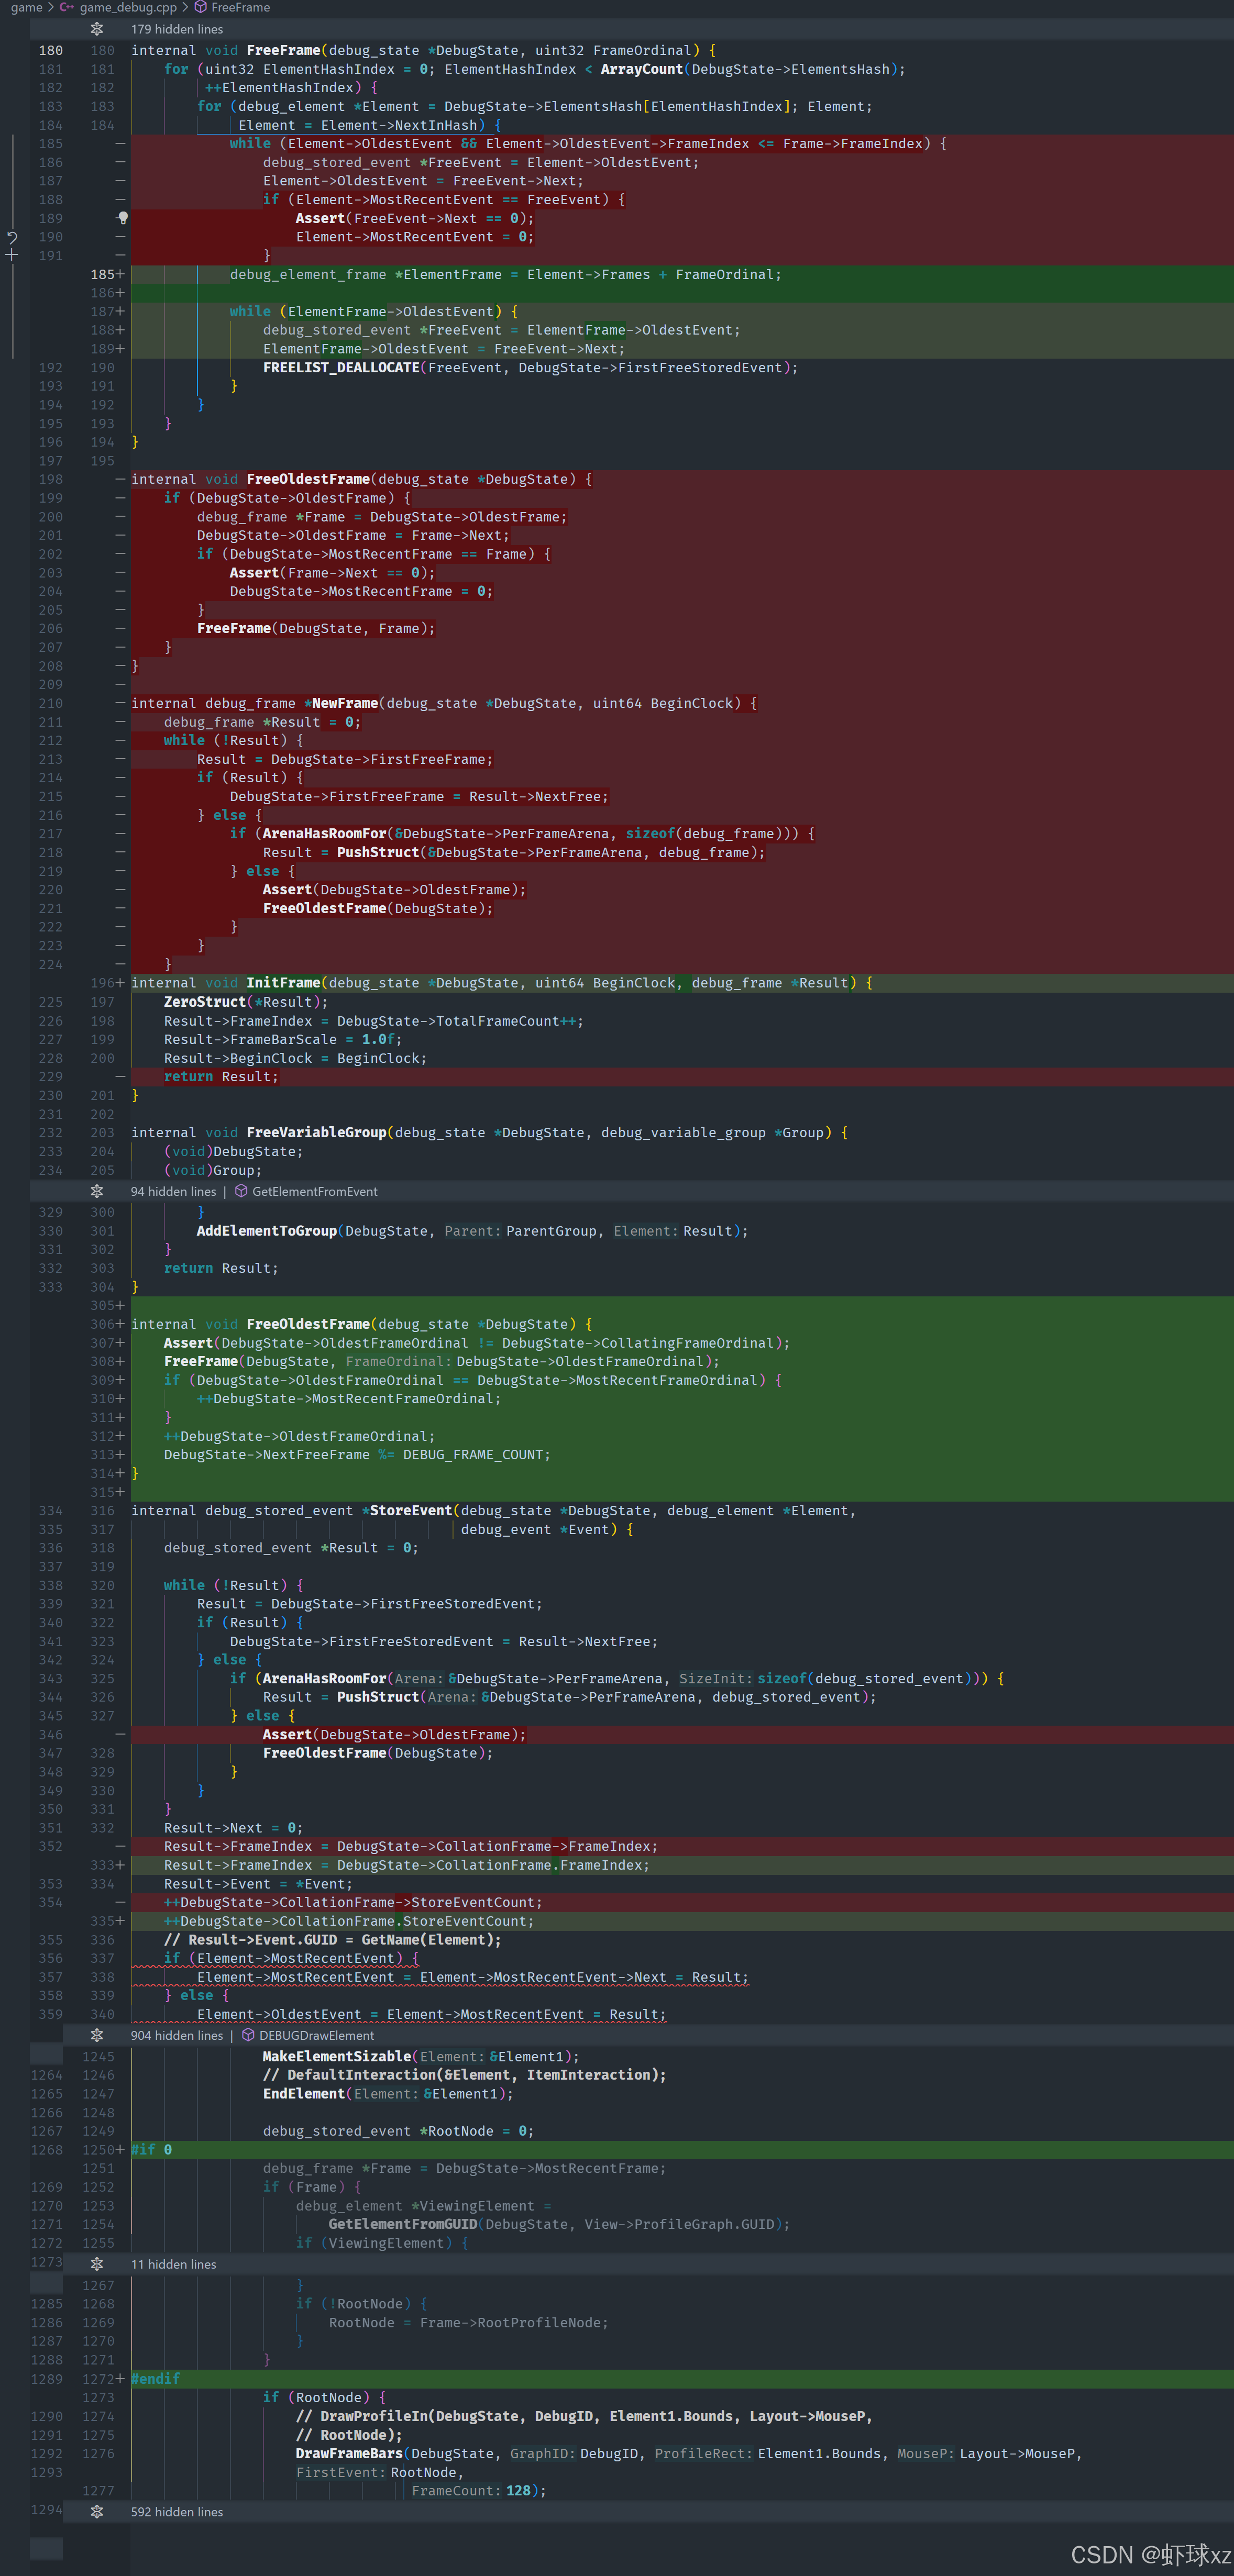Unfold the 11 hidden lines region icon
The width and height of the screenshot is (1234, 2576).
(x=97, y=2264)
